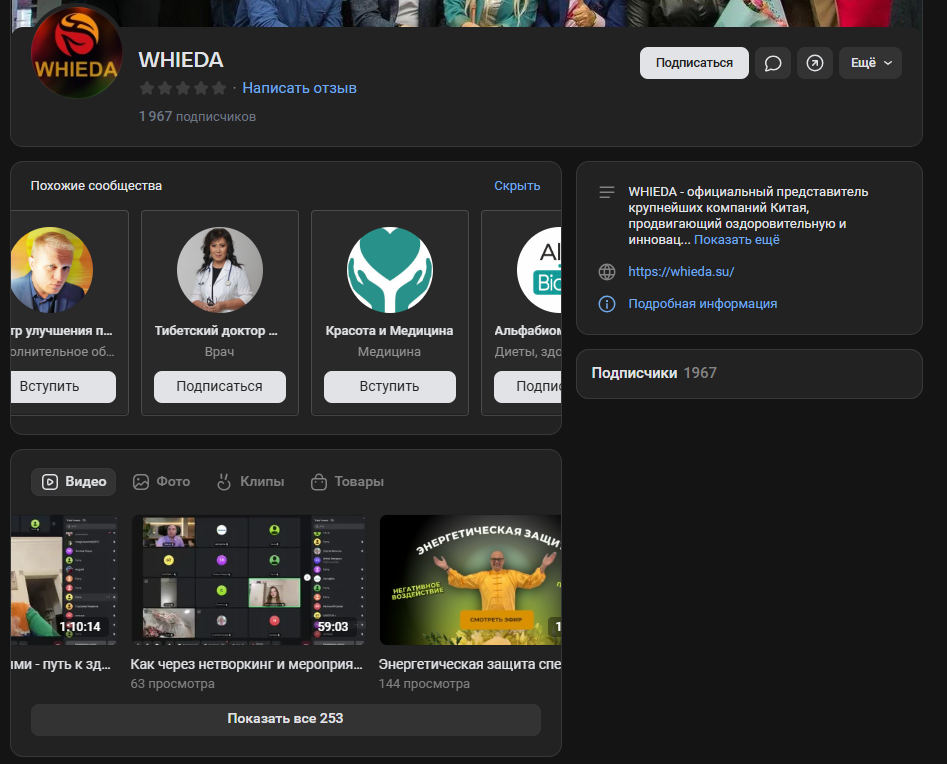Viewport: 947px width, 764px height.
Task: Open the Подписчики 1967 block
Action: coord(749,373)
